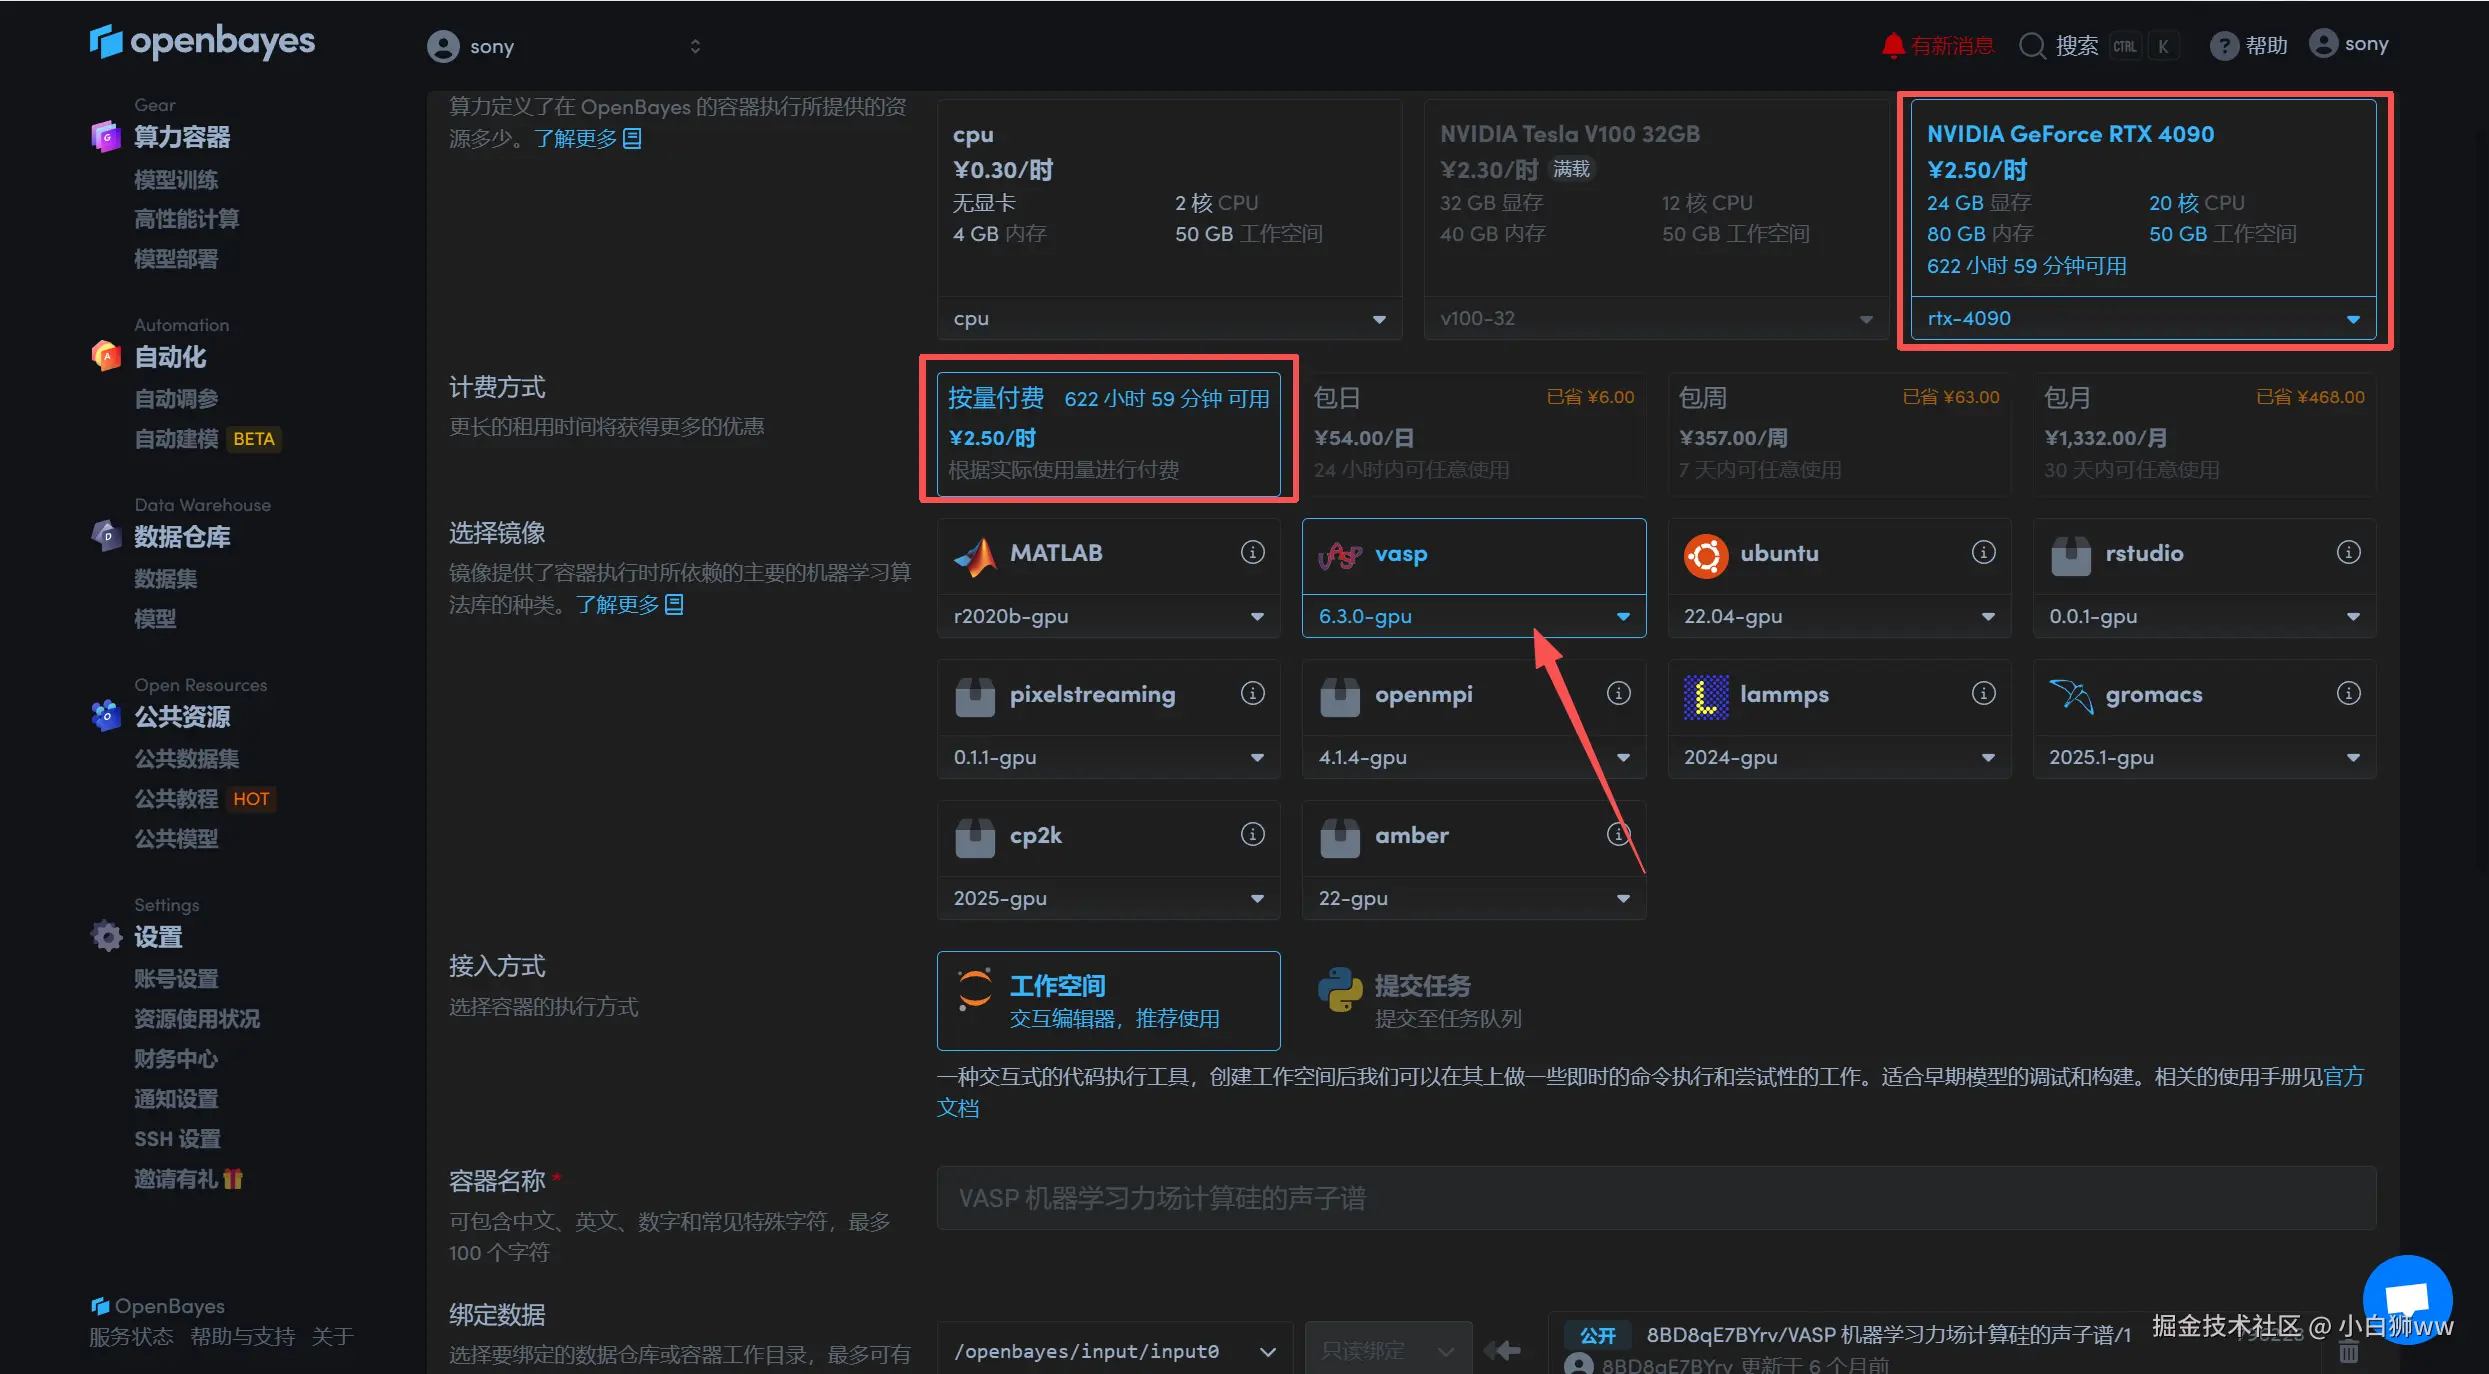Viewport: 2489px width, 1374px height.
Task: Click the openbayes logo
Action: coord(202,41)
